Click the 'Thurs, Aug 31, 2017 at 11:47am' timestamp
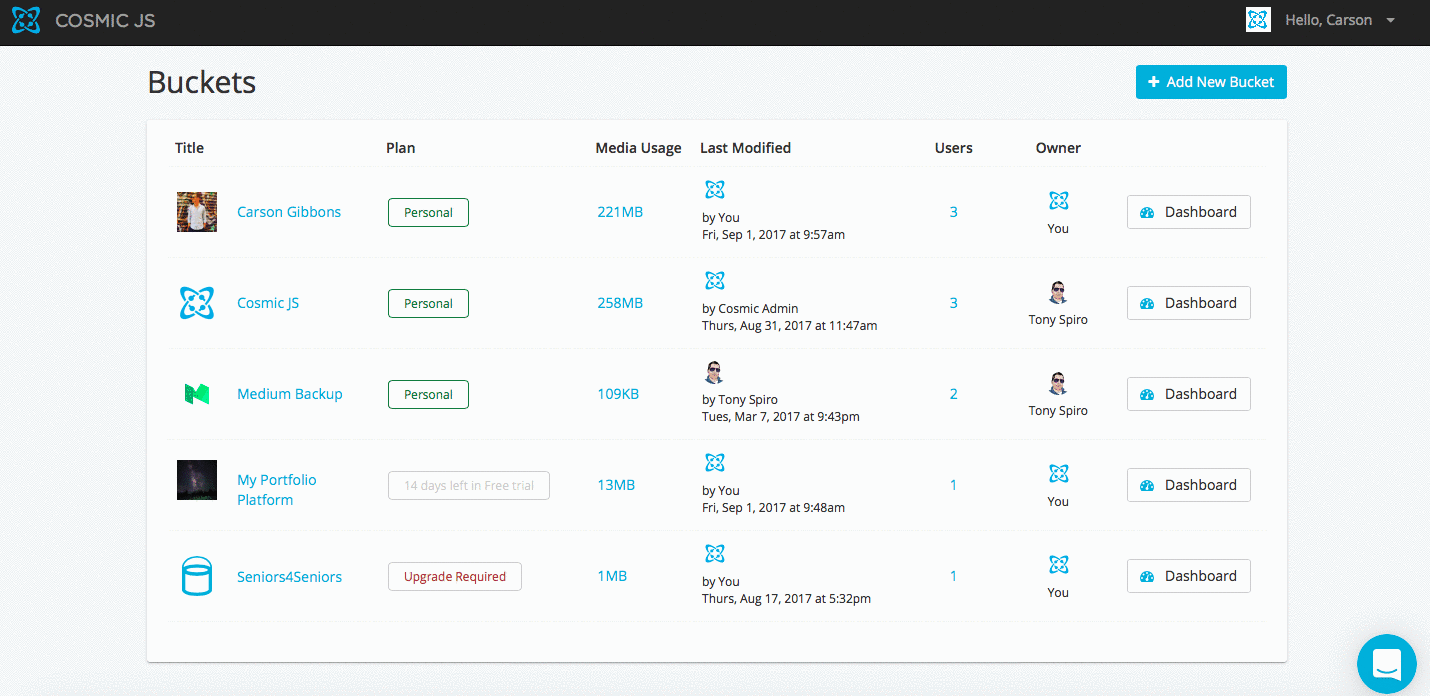The image size is (1430, 696). click(790, 326)
